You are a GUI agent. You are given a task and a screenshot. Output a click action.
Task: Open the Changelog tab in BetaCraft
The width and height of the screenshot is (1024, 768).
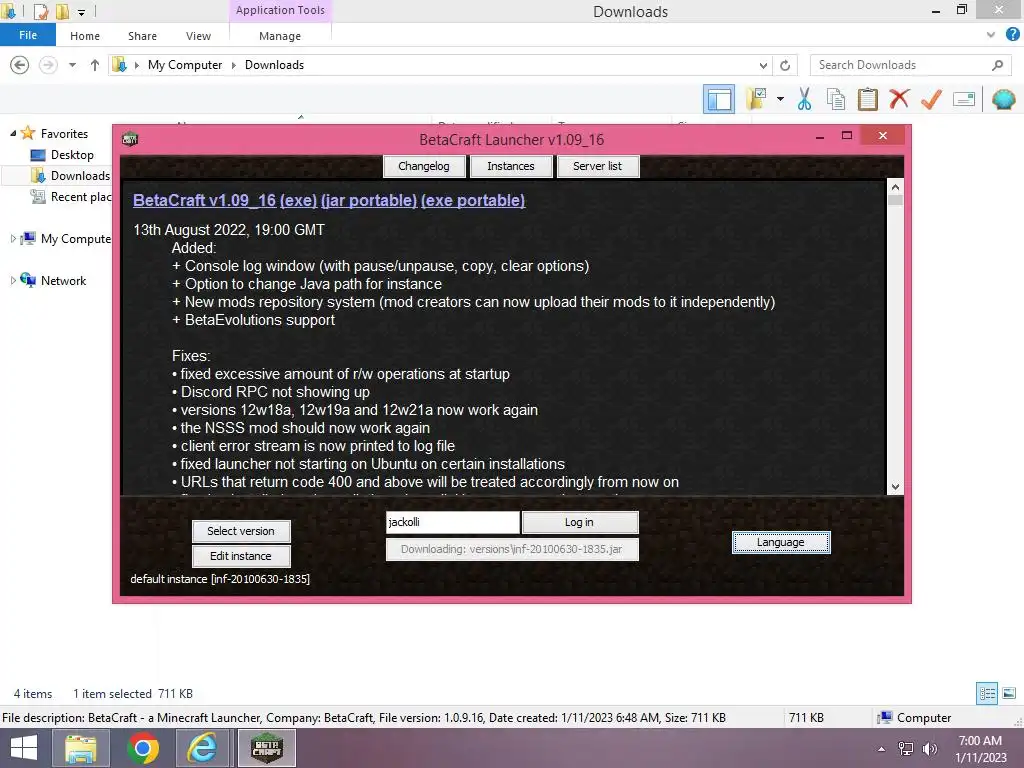pos(424,166)
